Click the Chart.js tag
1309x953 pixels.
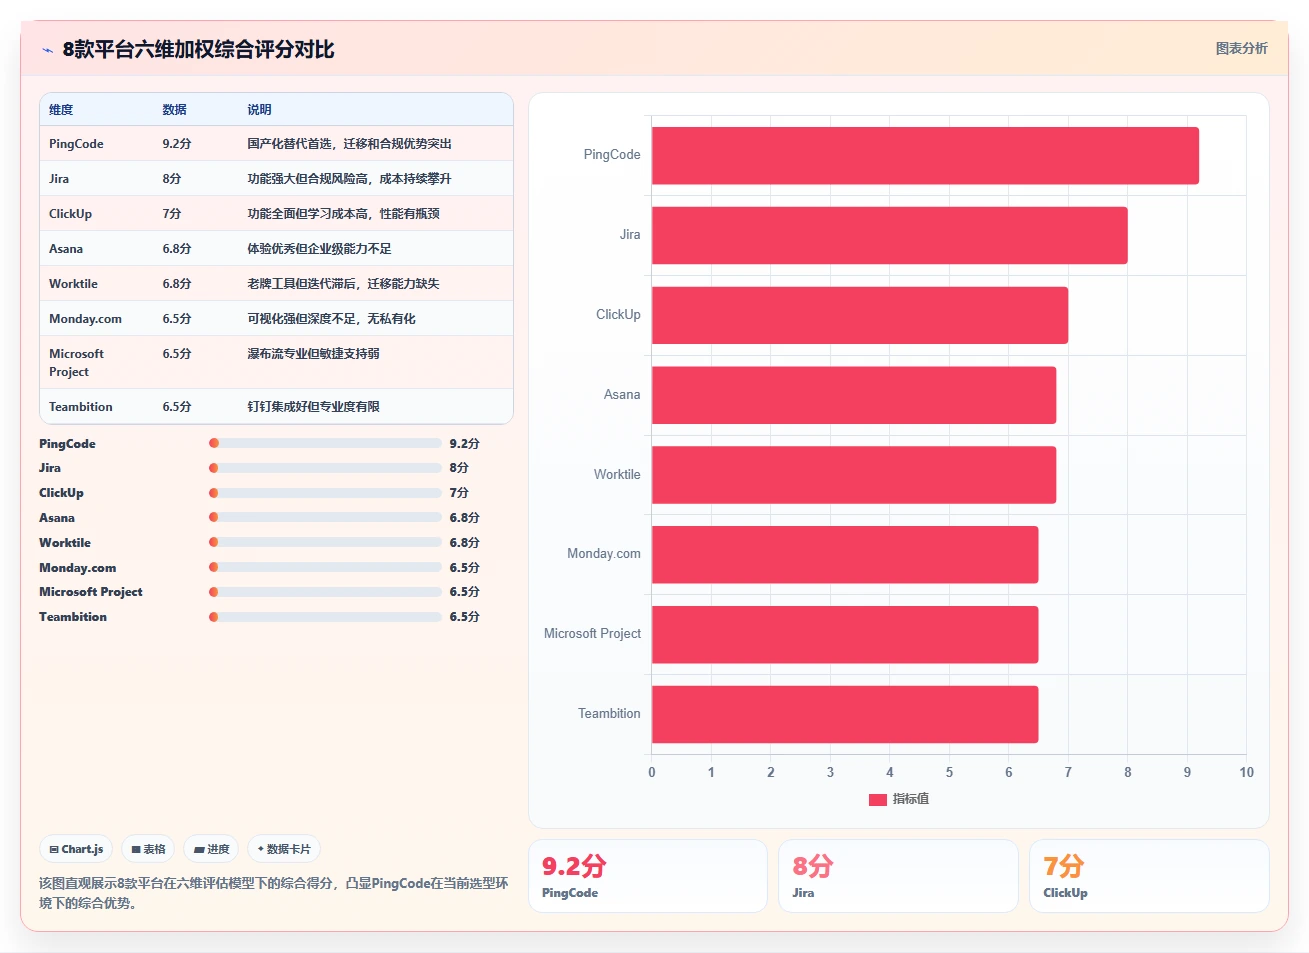click(76, 849)
